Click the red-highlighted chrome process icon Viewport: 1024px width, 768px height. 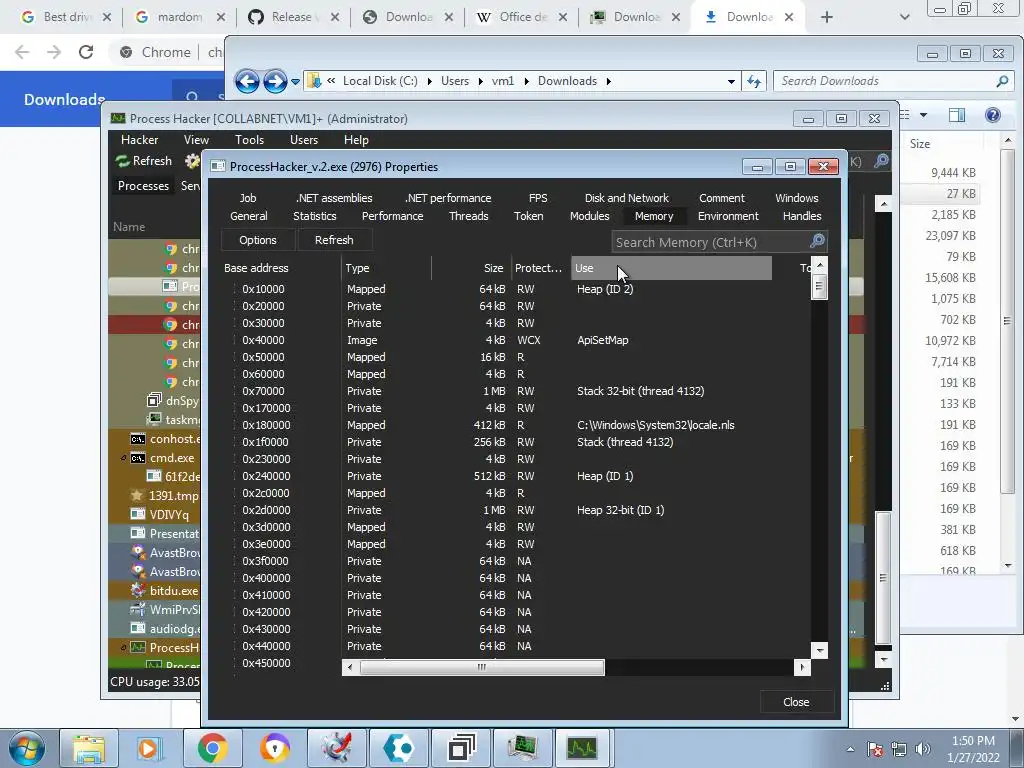170,325
